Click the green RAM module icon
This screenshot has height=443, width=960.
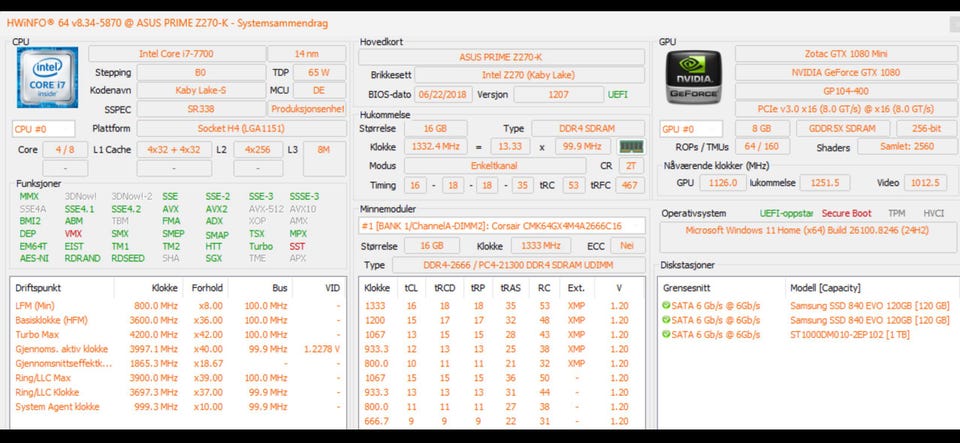tap(631, 147)
